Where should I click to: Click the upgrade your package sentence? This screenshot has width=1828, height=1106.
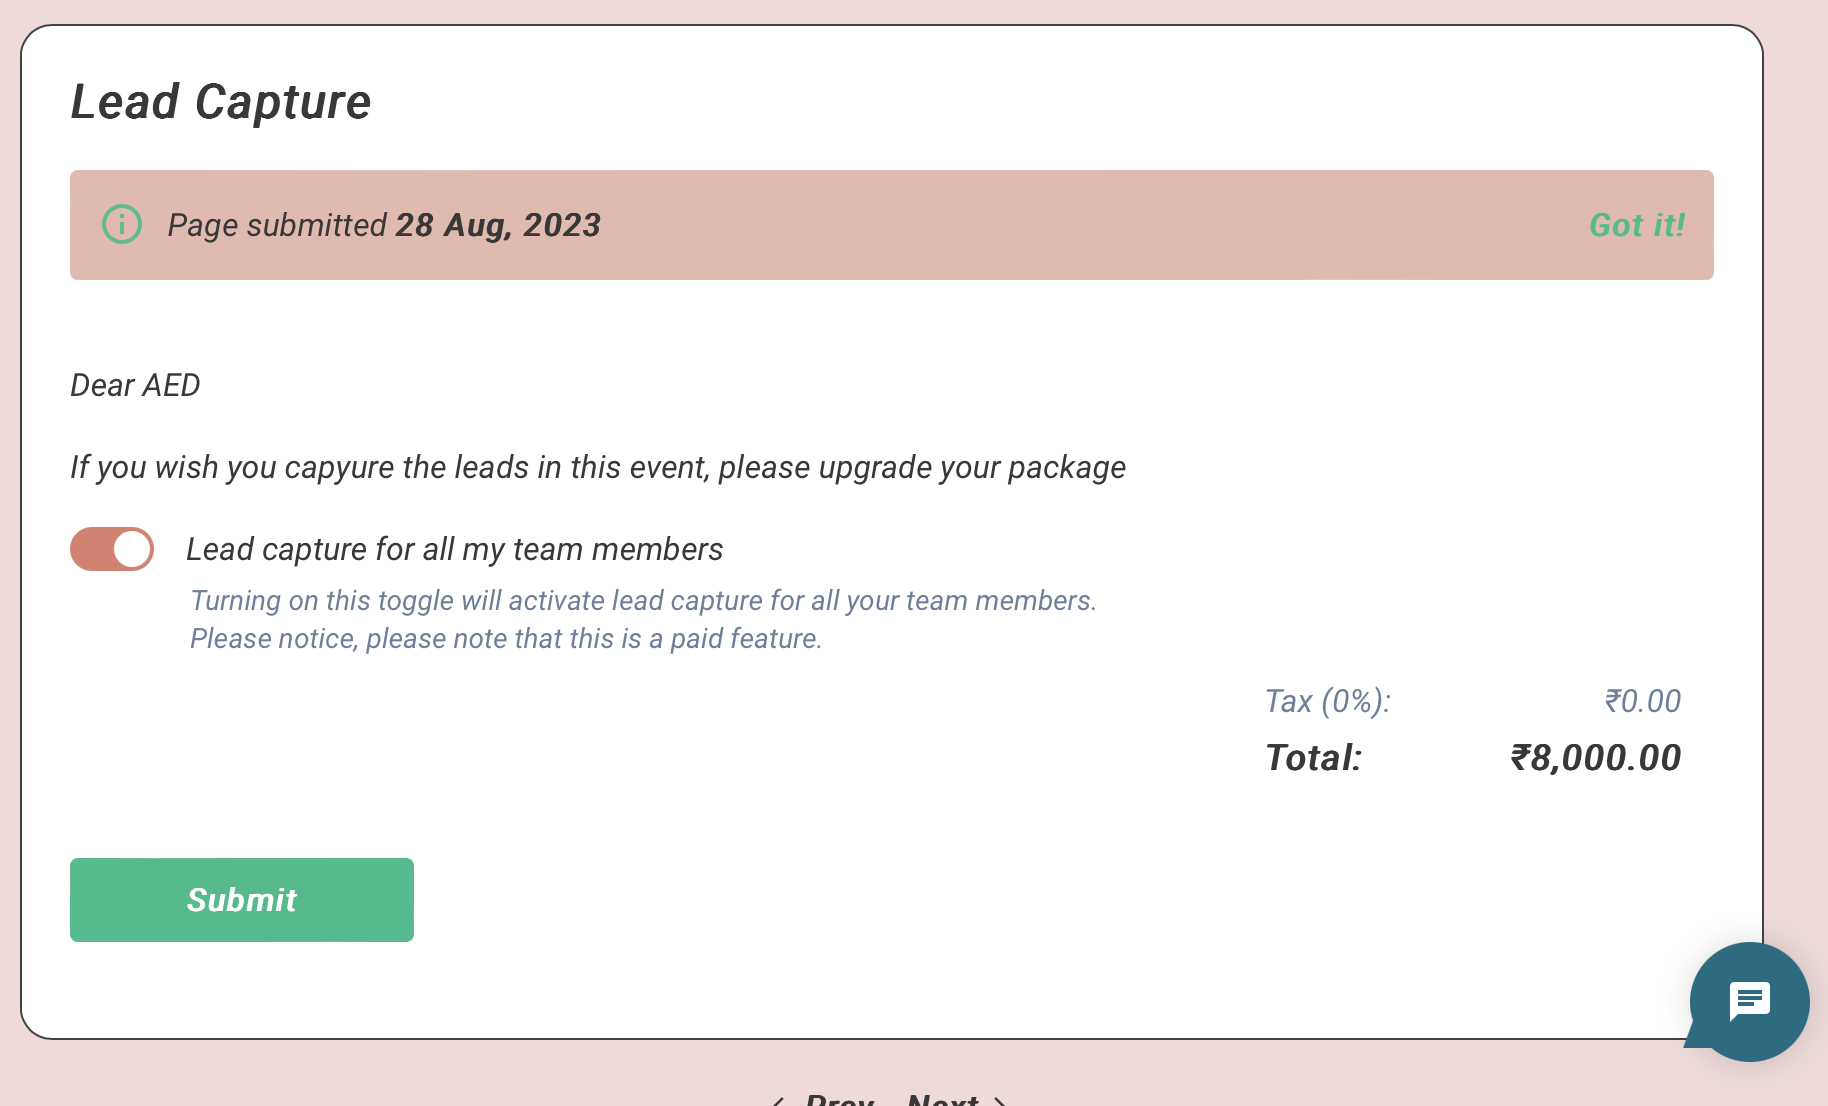(x=598, y=467)
